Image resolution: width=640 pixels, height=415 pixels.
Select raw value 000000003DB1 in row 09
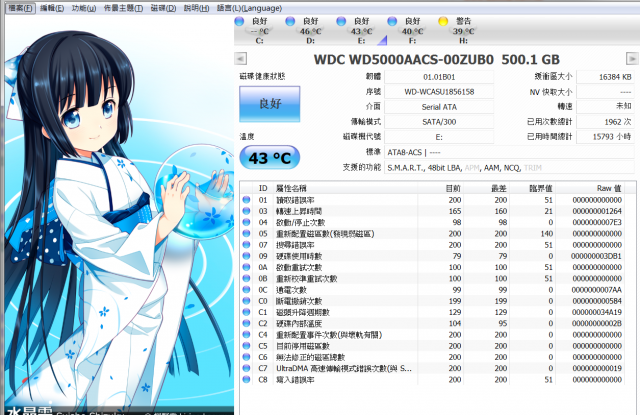click(597, 256)
